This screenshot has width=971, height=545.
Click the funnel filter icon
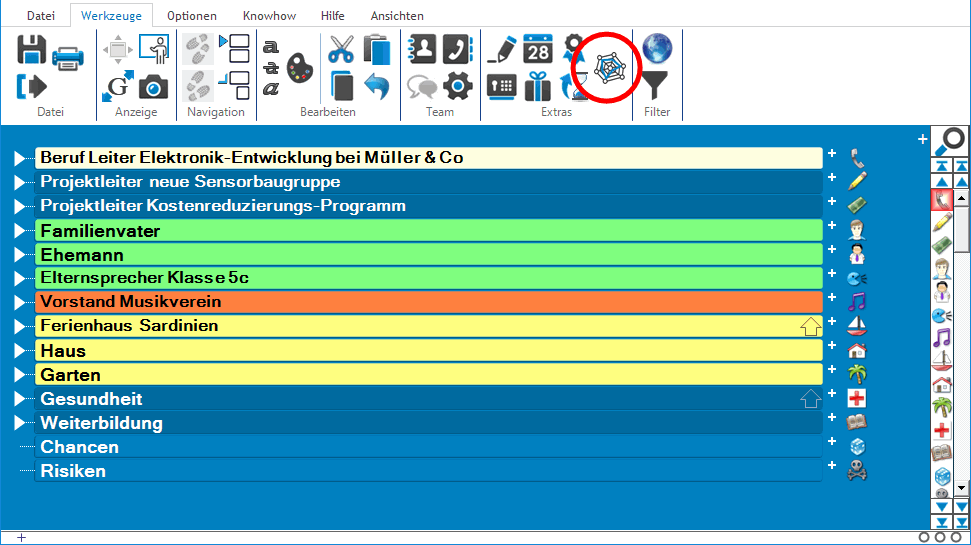coord(656,84)
